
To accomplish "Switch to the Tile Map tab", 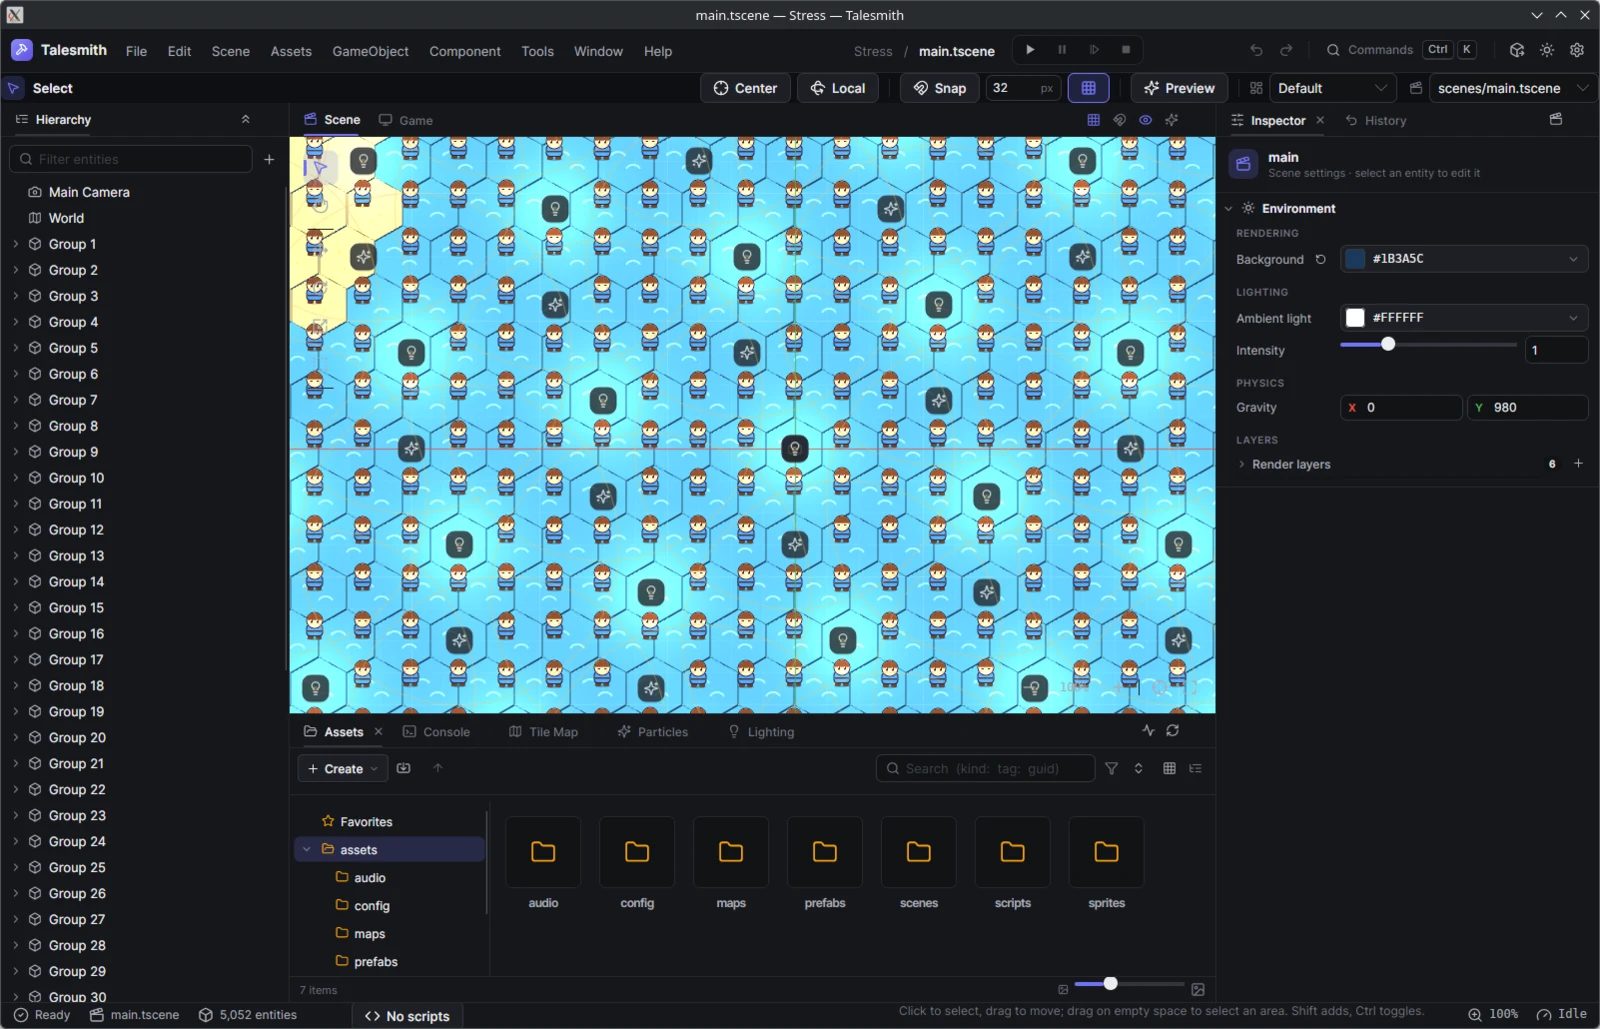I will click(544, 732).
